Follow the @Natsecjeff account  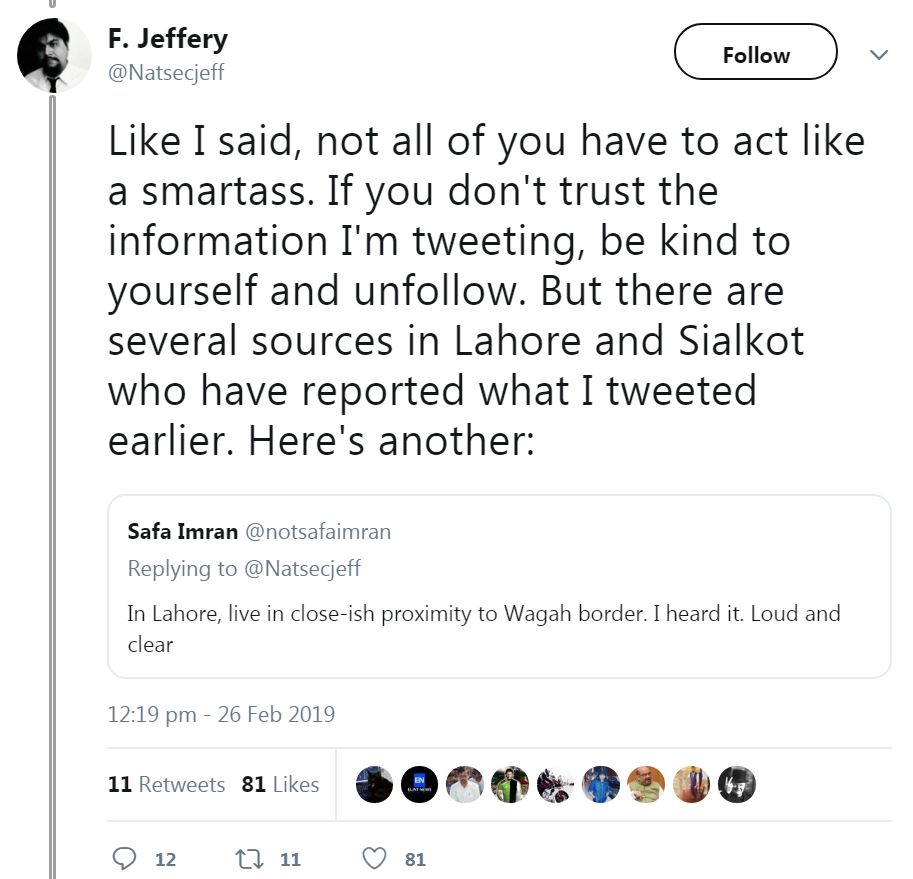tap(755, 55)
